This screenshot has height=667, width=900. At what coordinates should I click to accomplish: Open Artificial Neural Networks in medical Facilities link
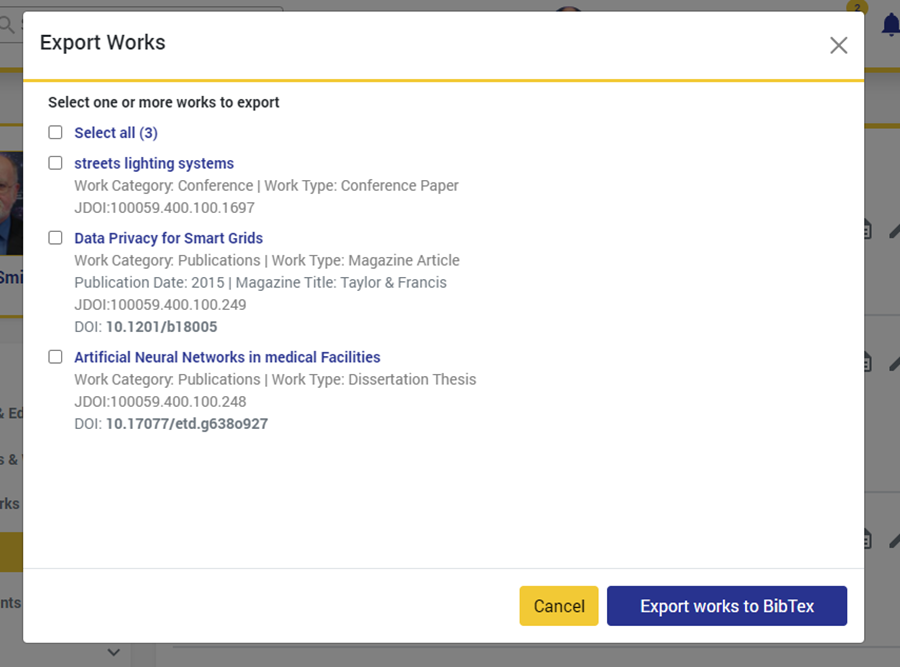(227, 357)
